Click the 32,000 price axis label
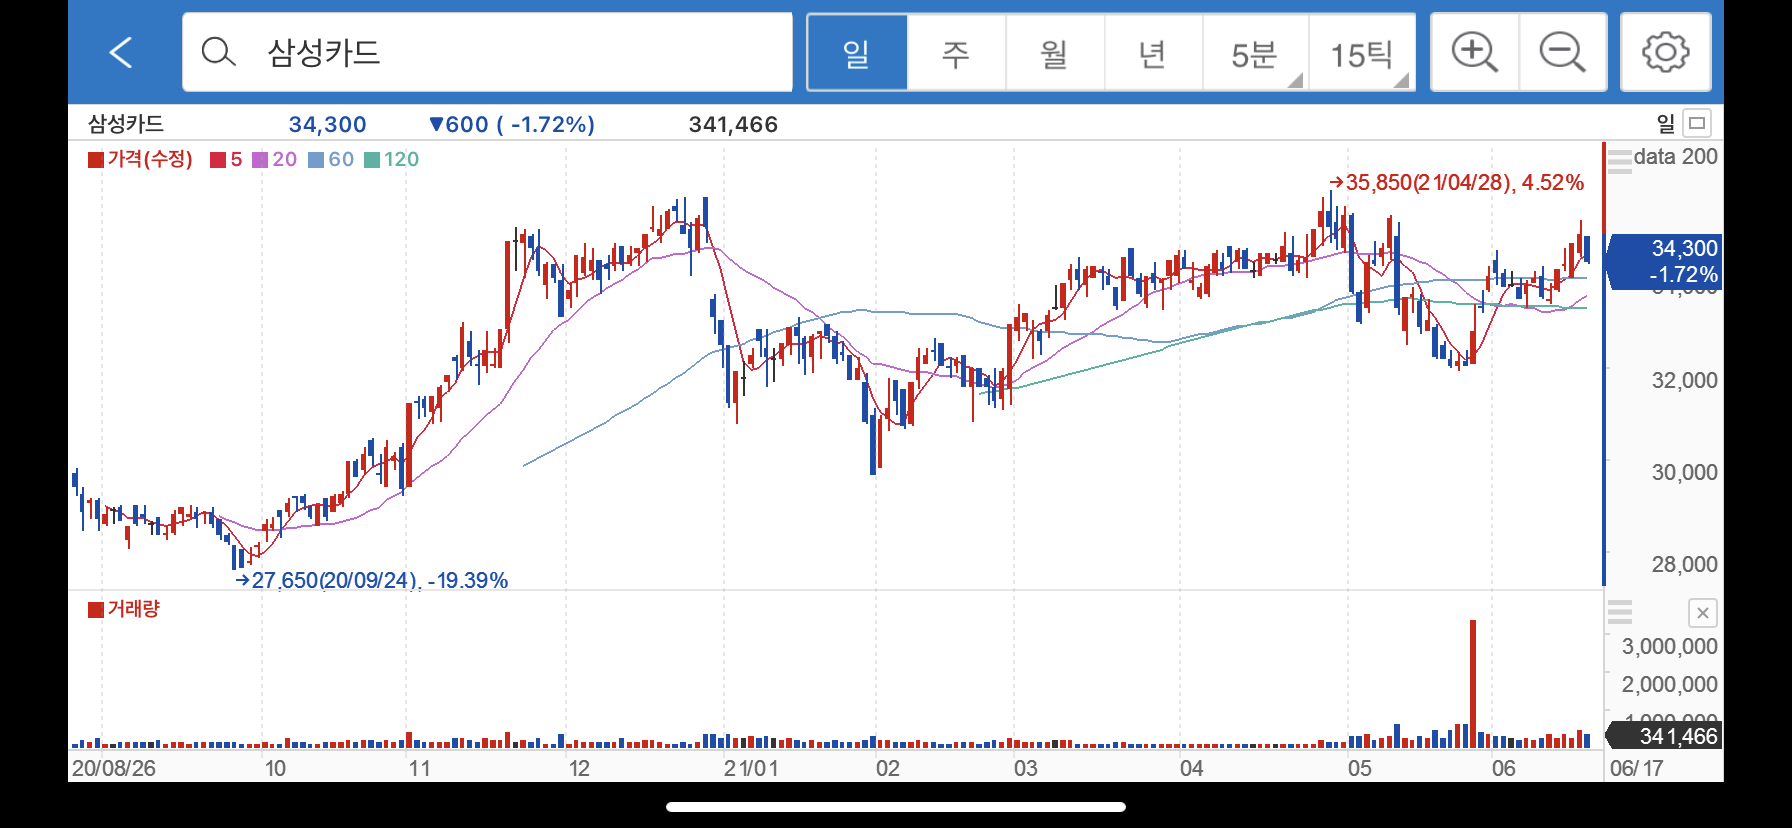Image resolution: width=1792 pixels, height=828 pixels. [x=1684, y=380]
